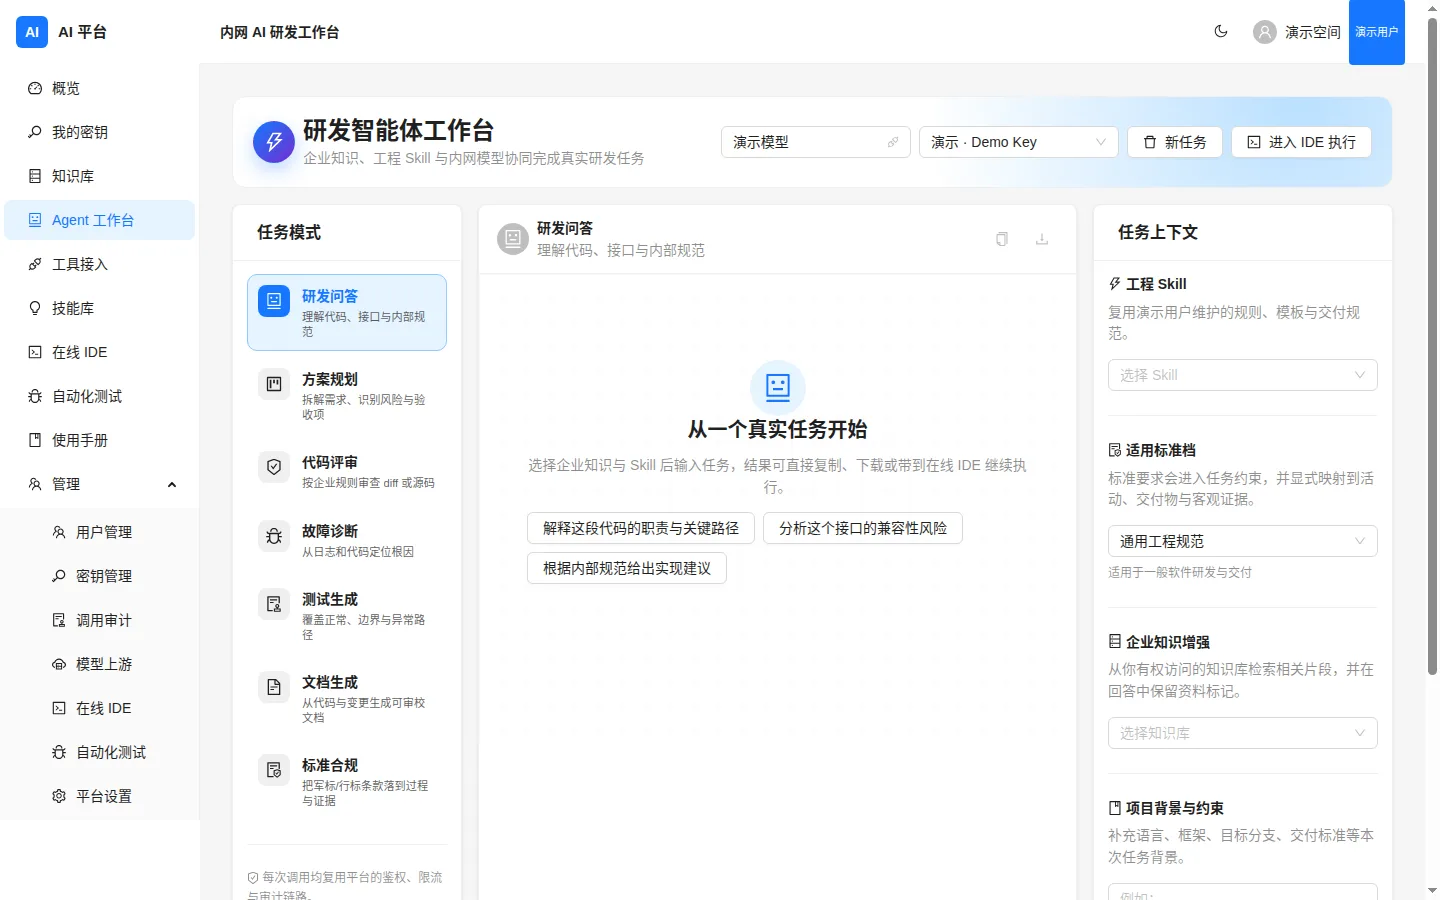Click the 用户管理 icon
This screenshot has height=900, width=1440.
click(59, 532)
